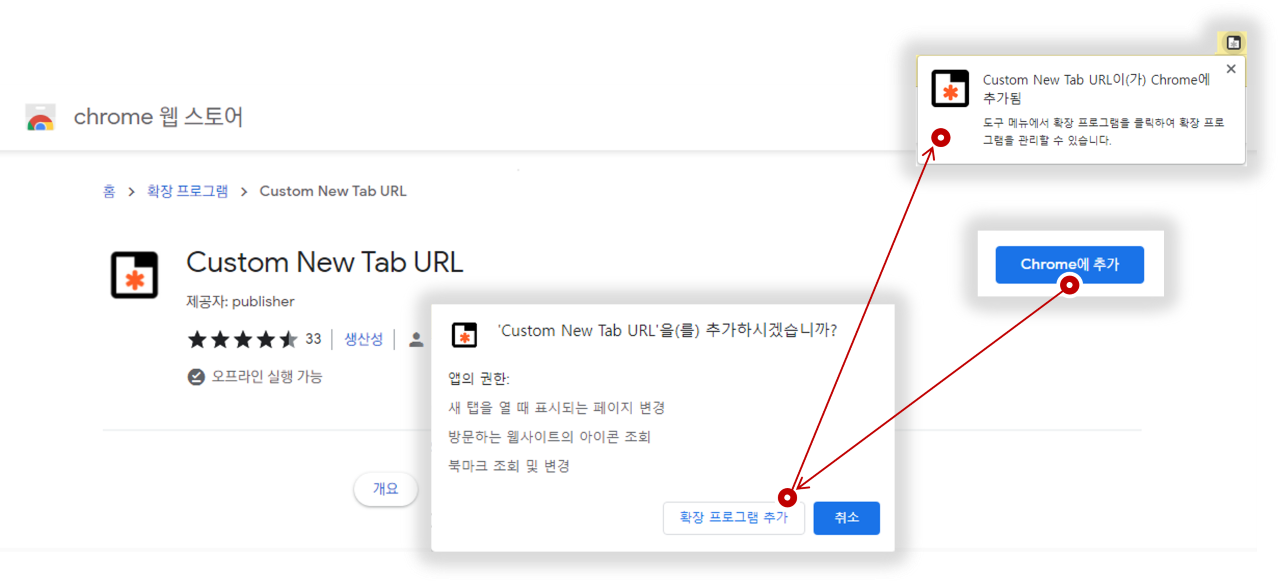
Task: Click the 'Custom New Tab URL' breadcrumb text
Action: pyautogui.click(x=333, y=191)
